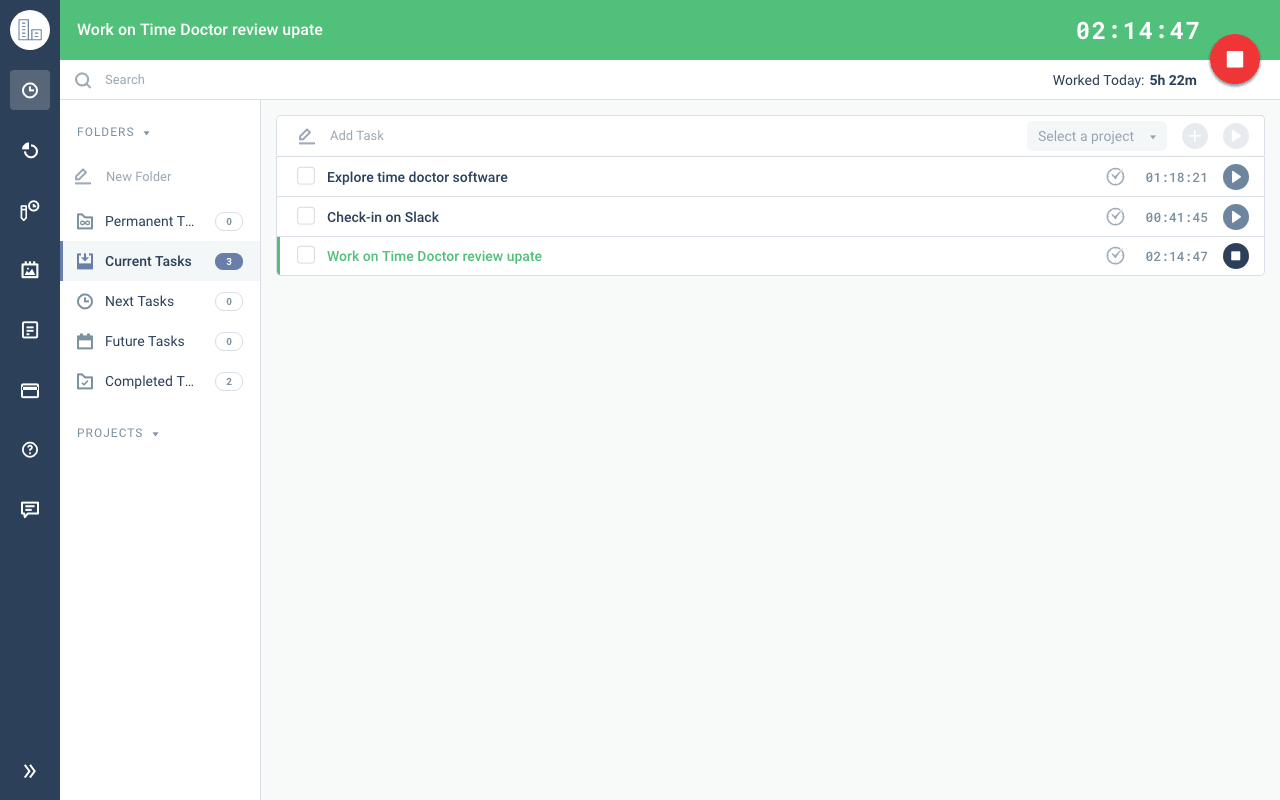Image resolution: width=1280 pixels, height=800 pixels.
Task: Open the chat feedback sidebar icon
Action: (x=30, y=510)
